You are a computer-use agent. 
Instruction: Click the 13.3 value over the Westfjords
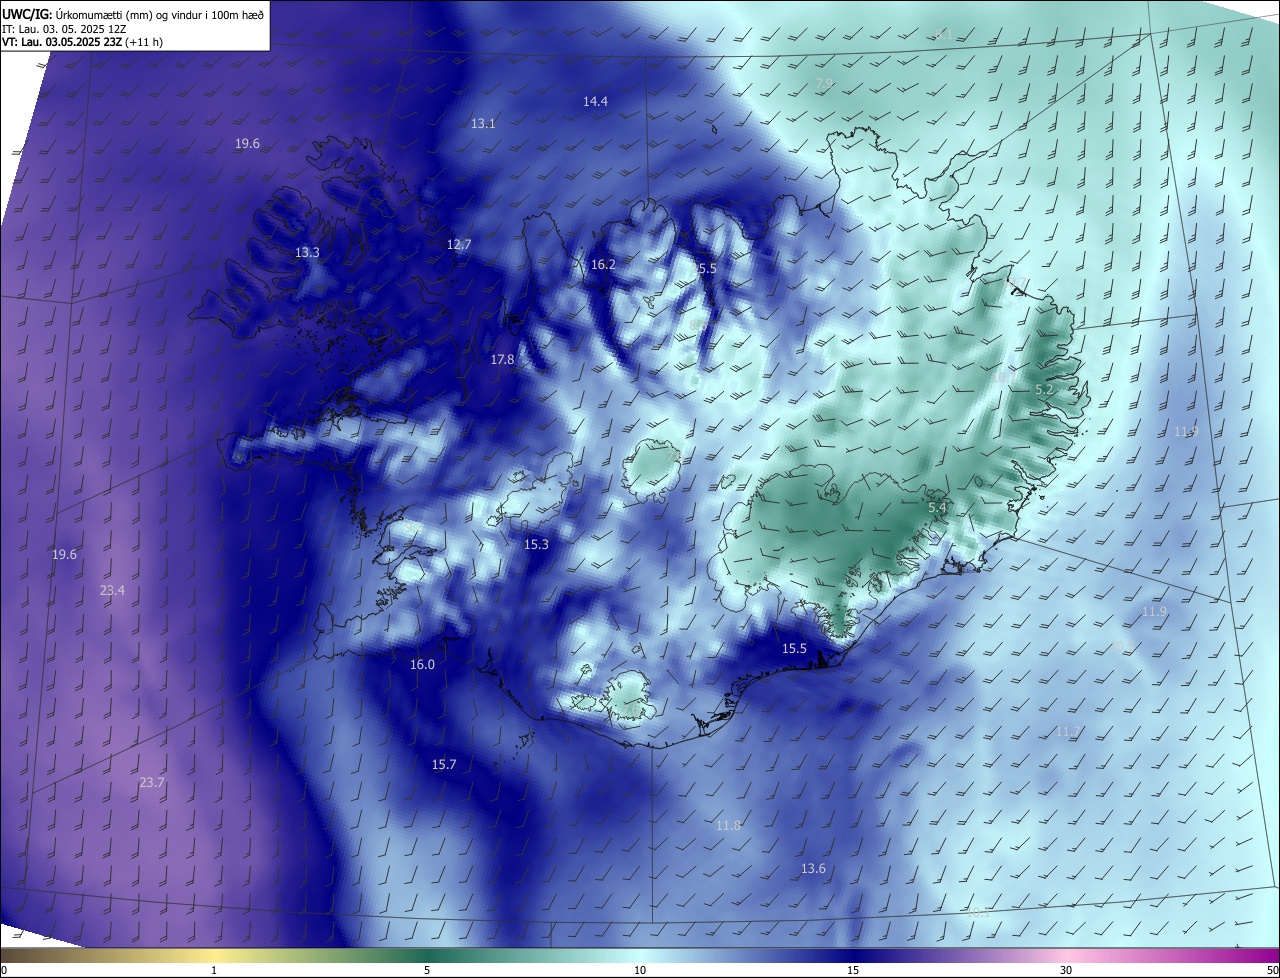[307, 252]
